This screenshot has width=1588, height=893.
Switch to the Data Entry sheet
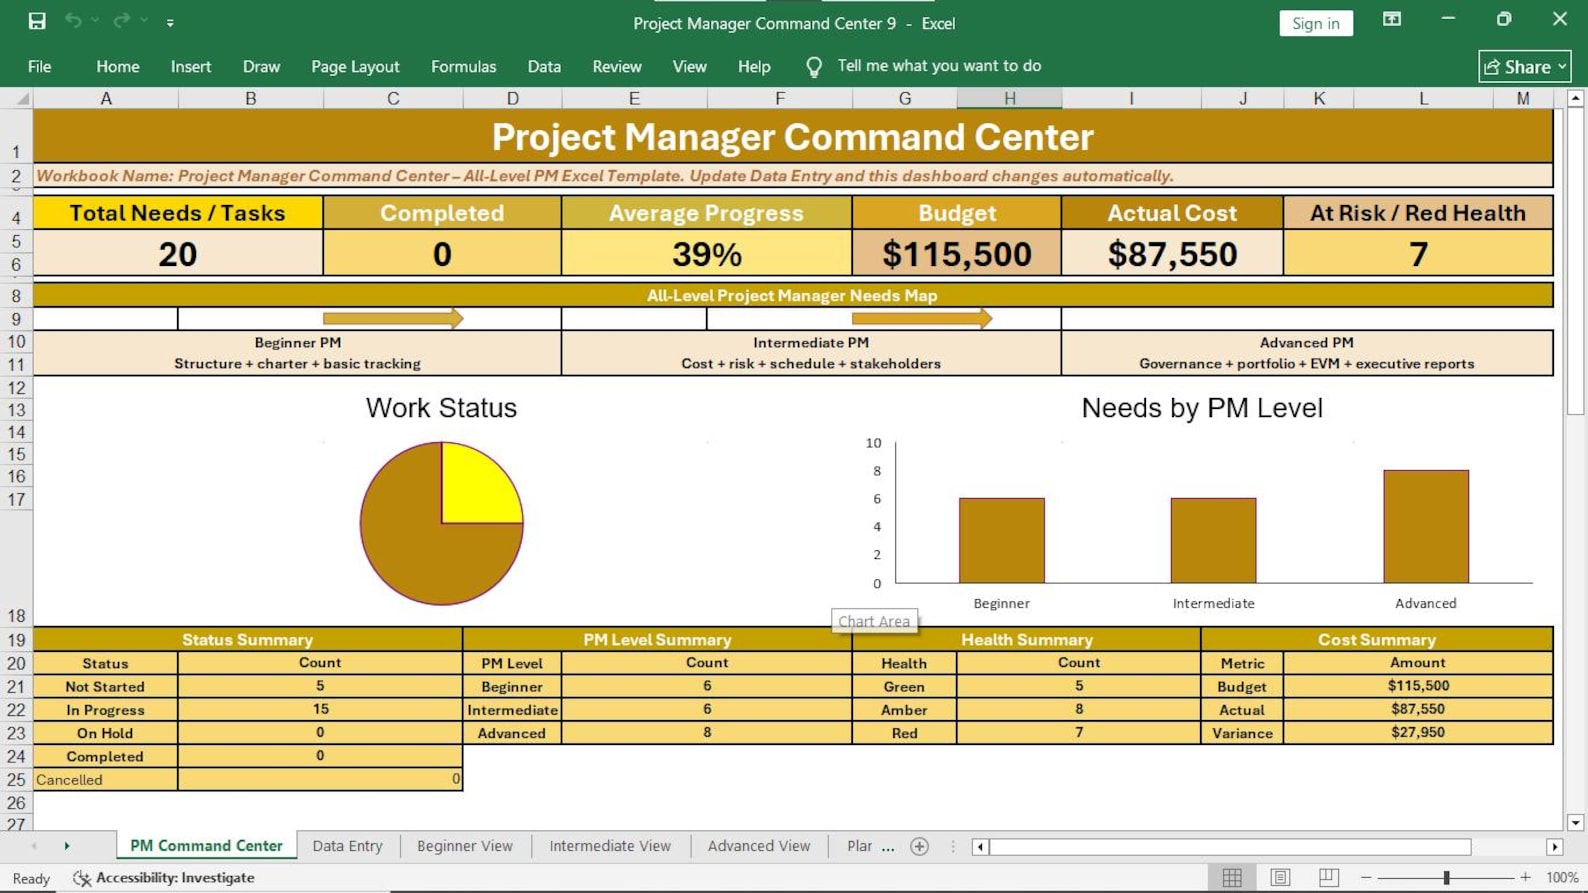click(347, 846)
